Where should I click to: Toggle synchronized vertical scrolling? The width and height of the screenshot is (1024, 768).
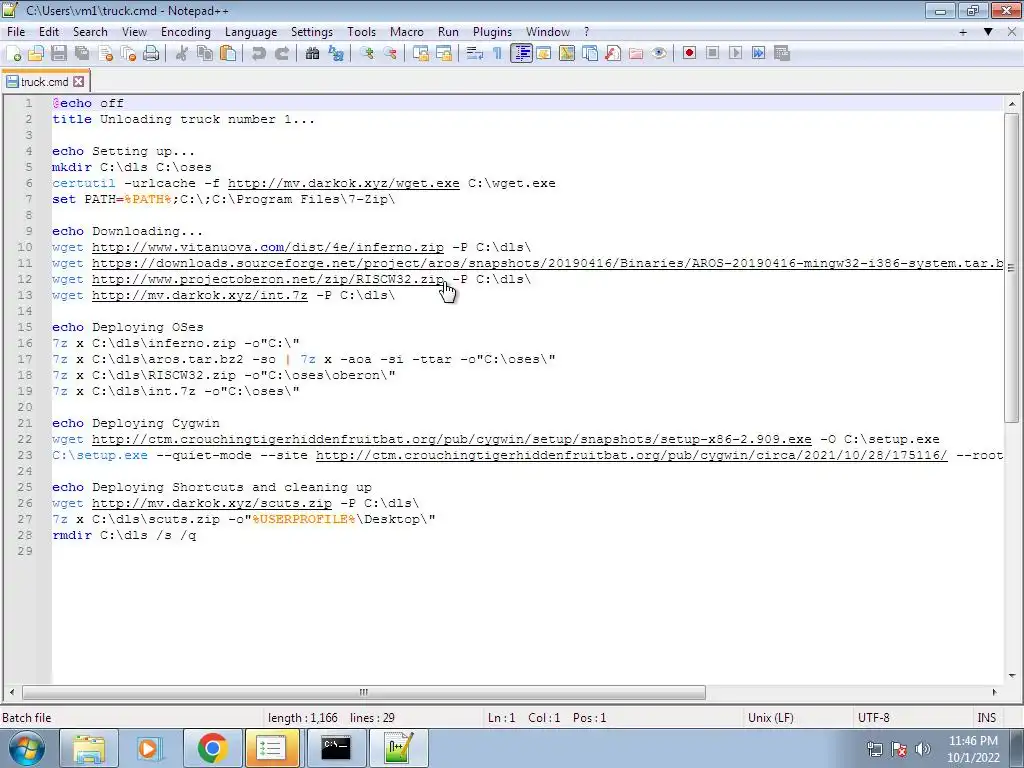[x=421, y=54]
